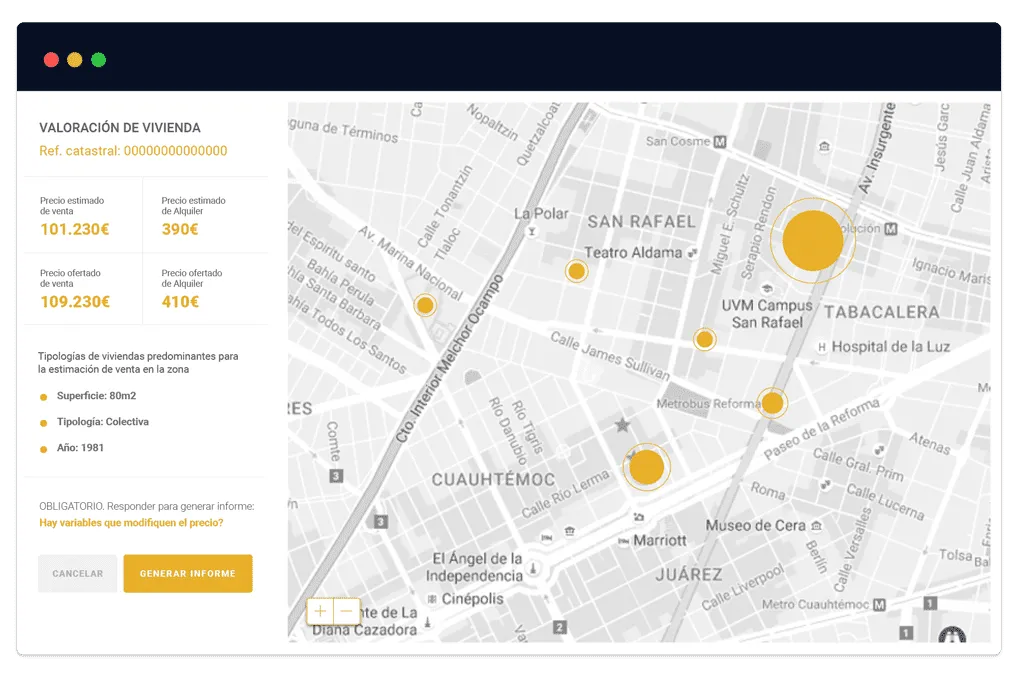Image resolution: width=1018 pixels, height=678 pixels.
Task: Open the compass icon at map corner
Action: coord(952,634)
